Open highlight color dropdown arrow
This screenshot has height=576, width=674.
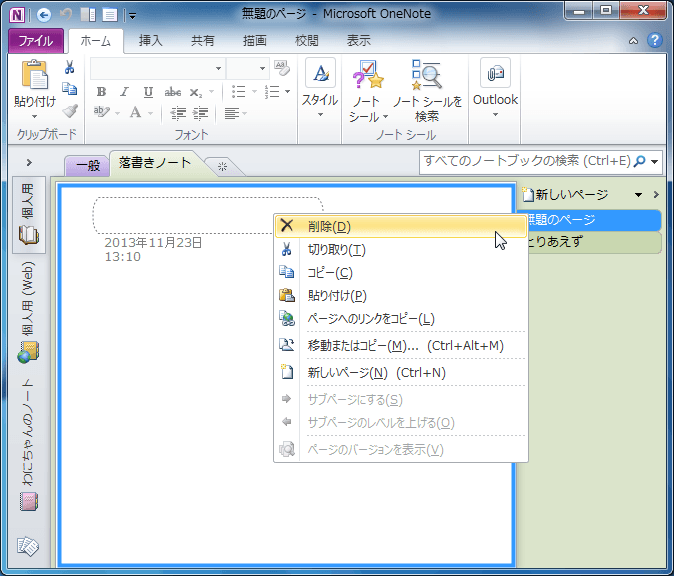pos(117,113)
